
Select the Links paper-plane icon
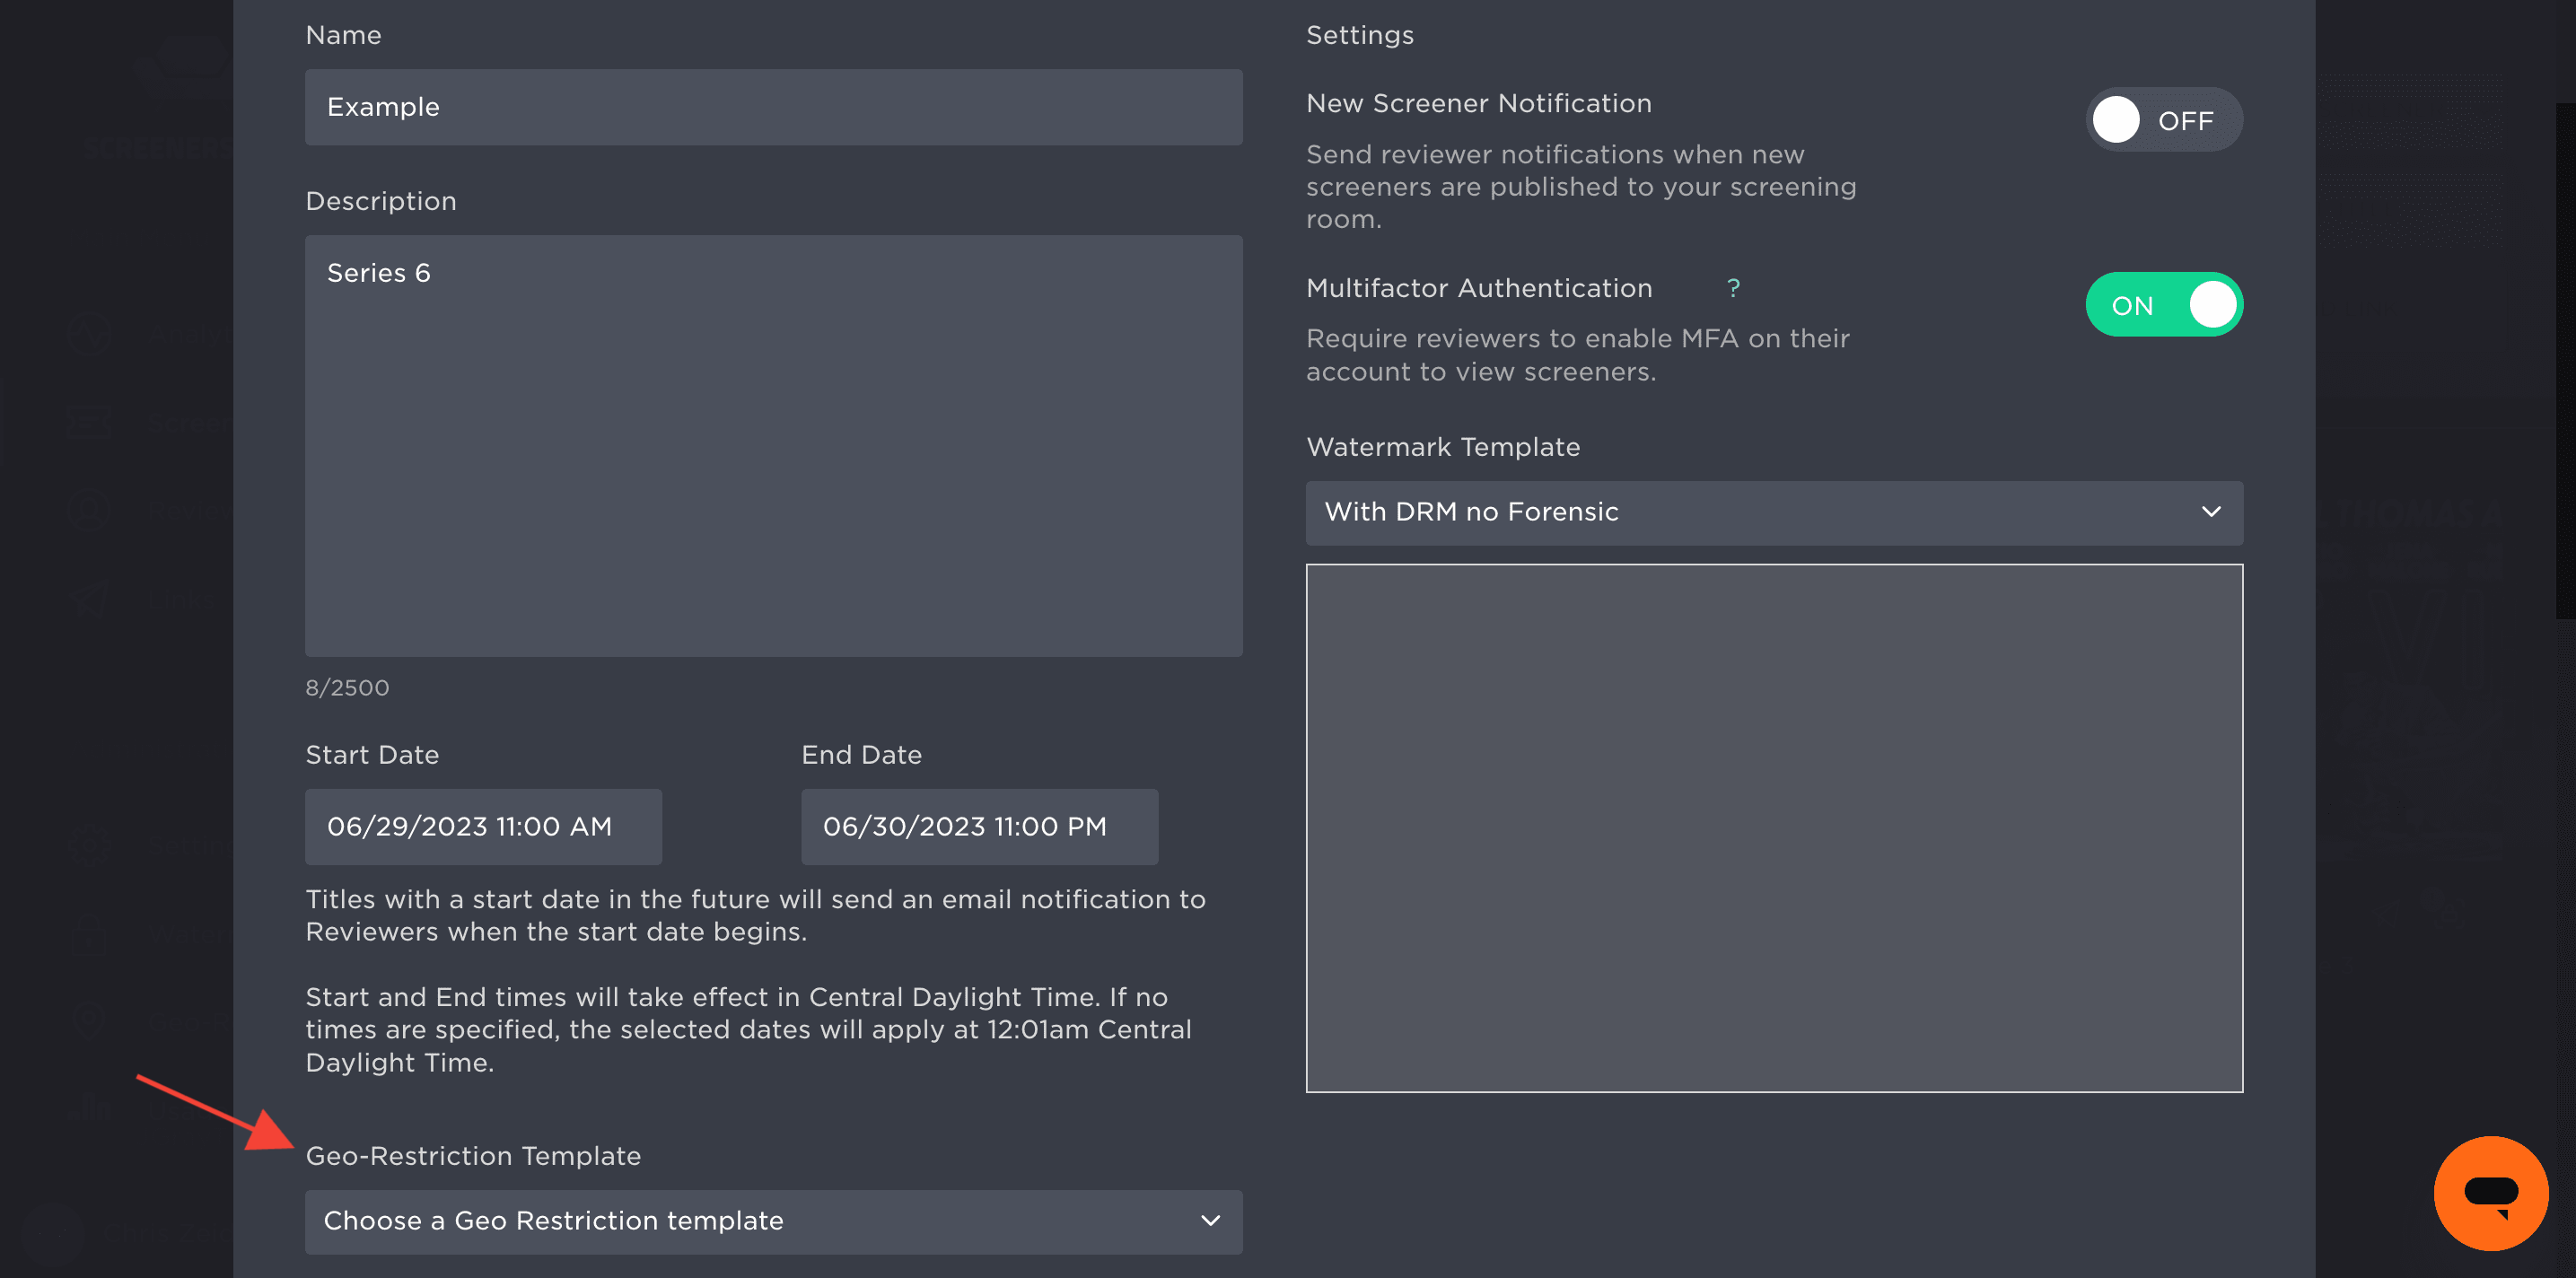90,598
